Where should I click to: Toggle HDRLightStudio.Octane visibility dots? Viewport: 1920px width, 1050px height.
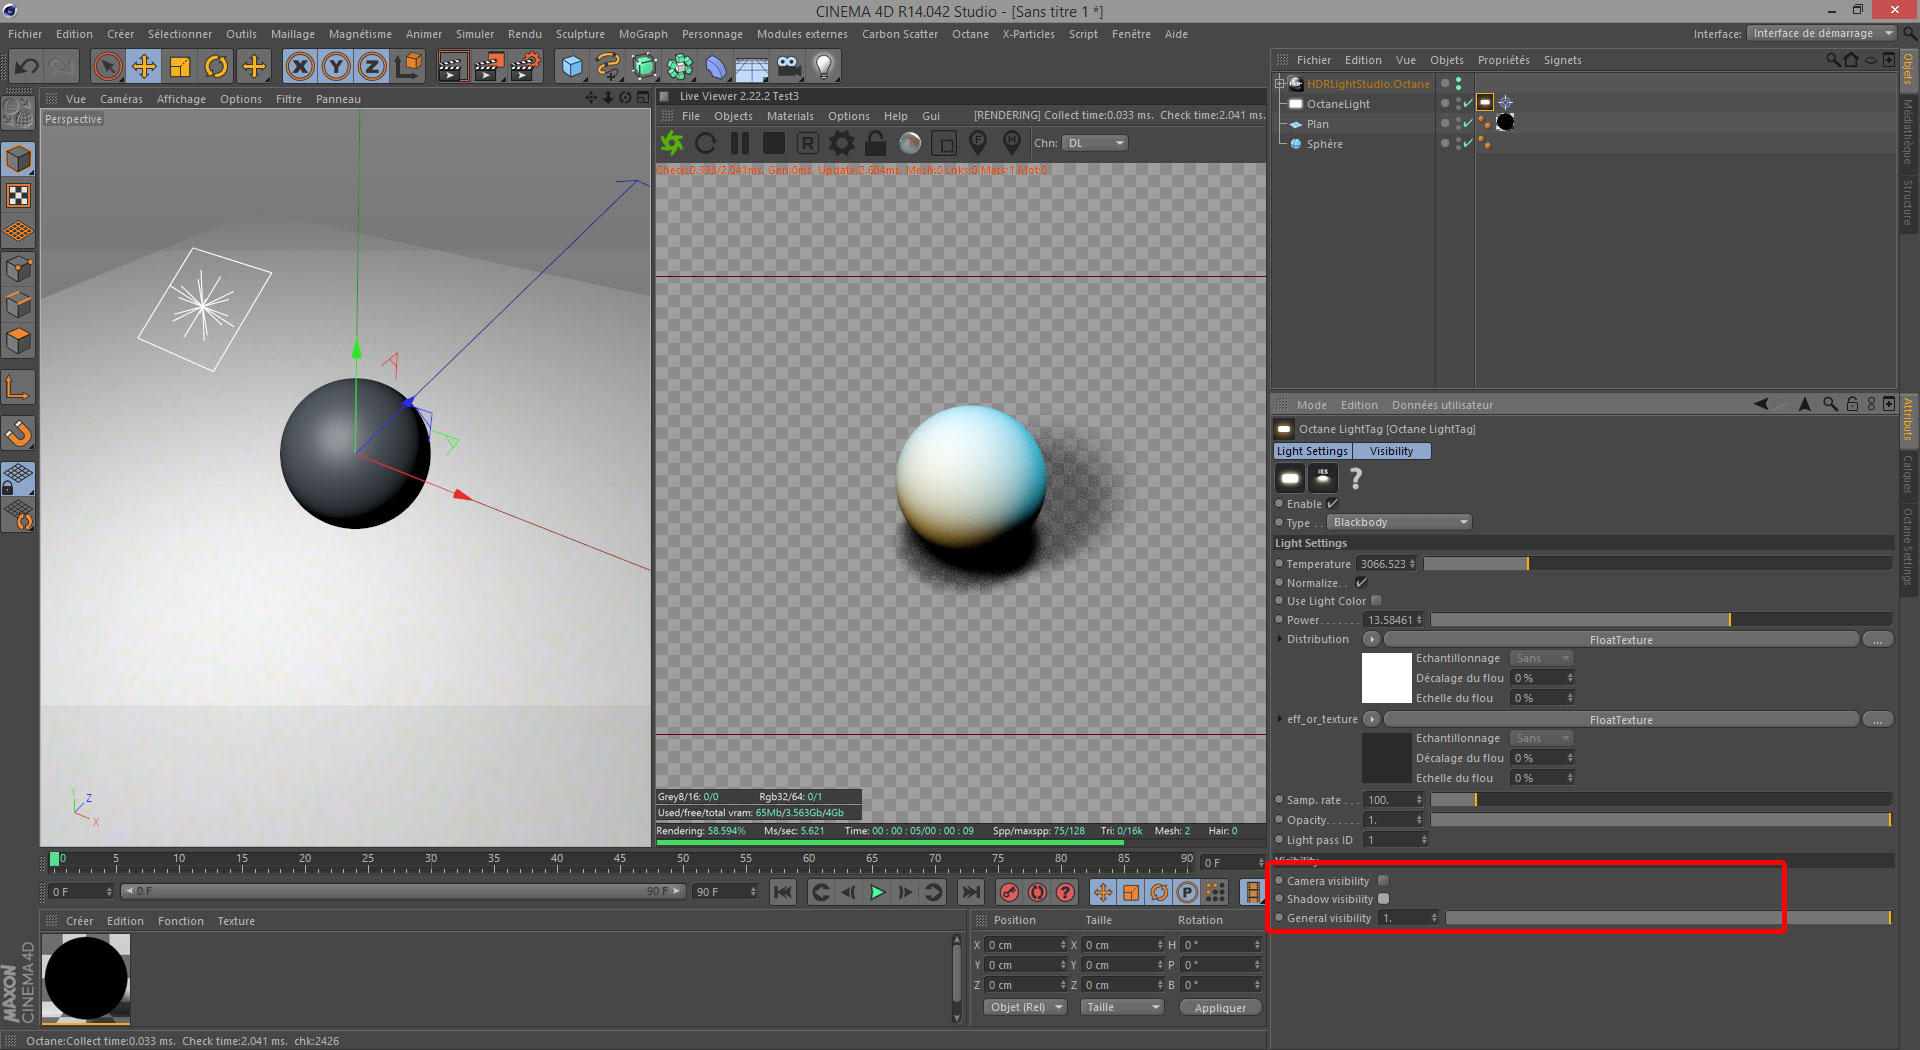pos(1458,84)
